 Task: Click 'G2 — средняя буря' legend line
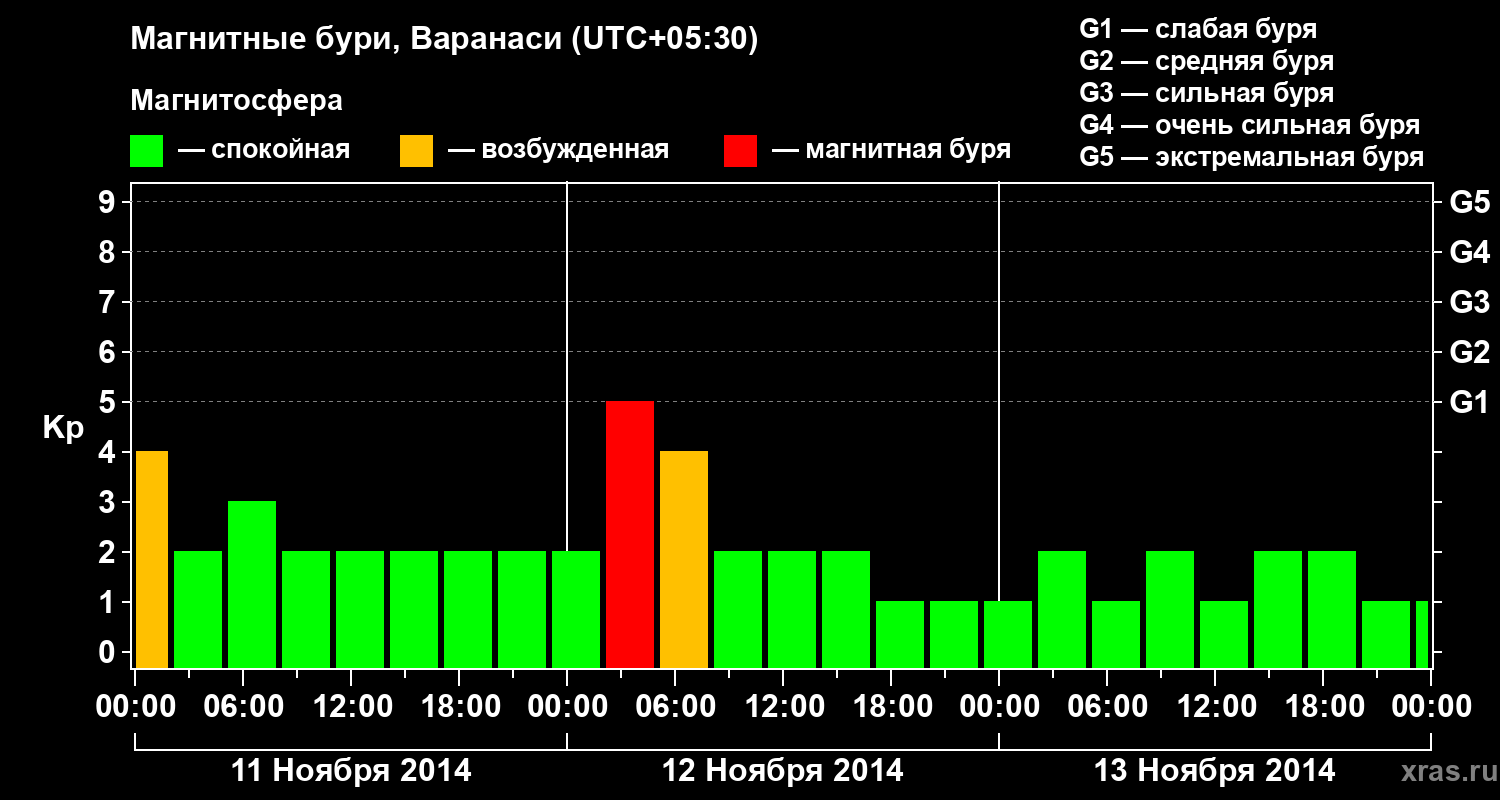[1206, 61]
